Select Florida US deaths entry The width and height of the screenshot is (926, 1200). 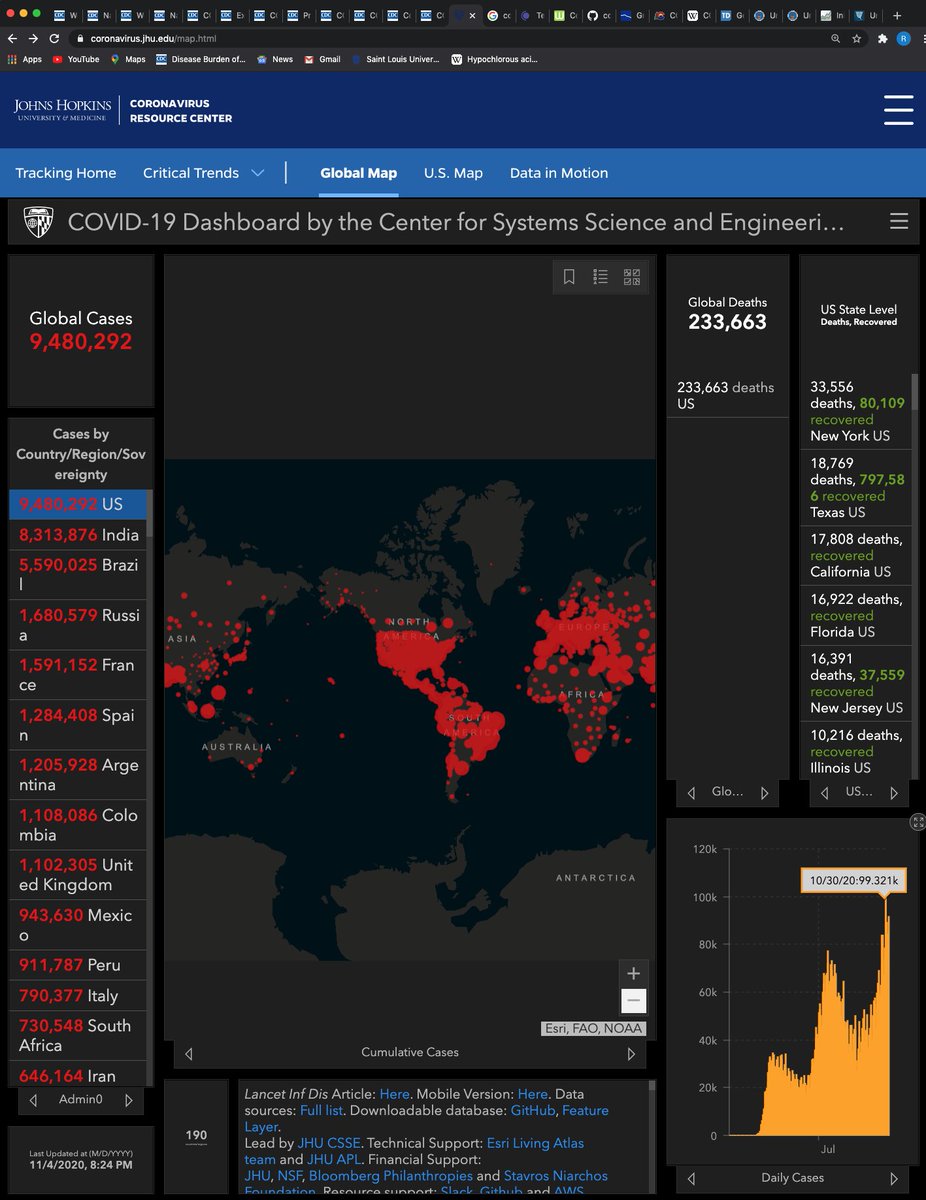[x=857, y=615]
